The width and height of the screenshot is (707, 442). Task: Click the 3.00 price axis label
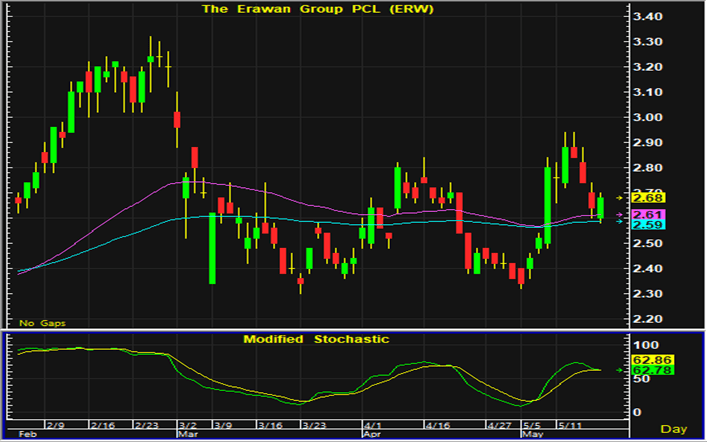(648, 118)
